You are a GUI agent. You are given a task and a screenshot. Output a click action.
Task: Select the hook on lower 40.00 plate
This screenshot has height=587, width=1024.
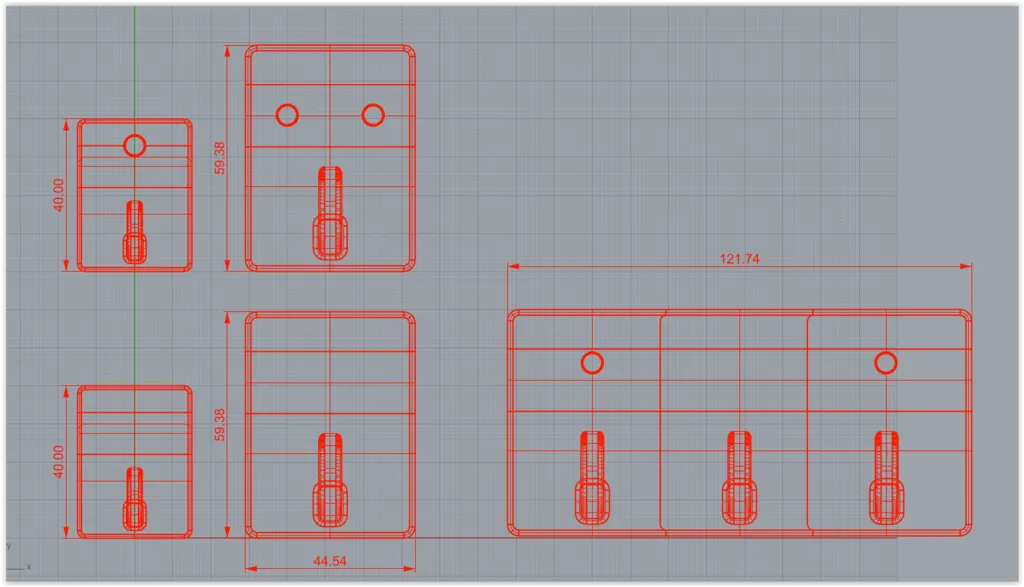(135, 498)
